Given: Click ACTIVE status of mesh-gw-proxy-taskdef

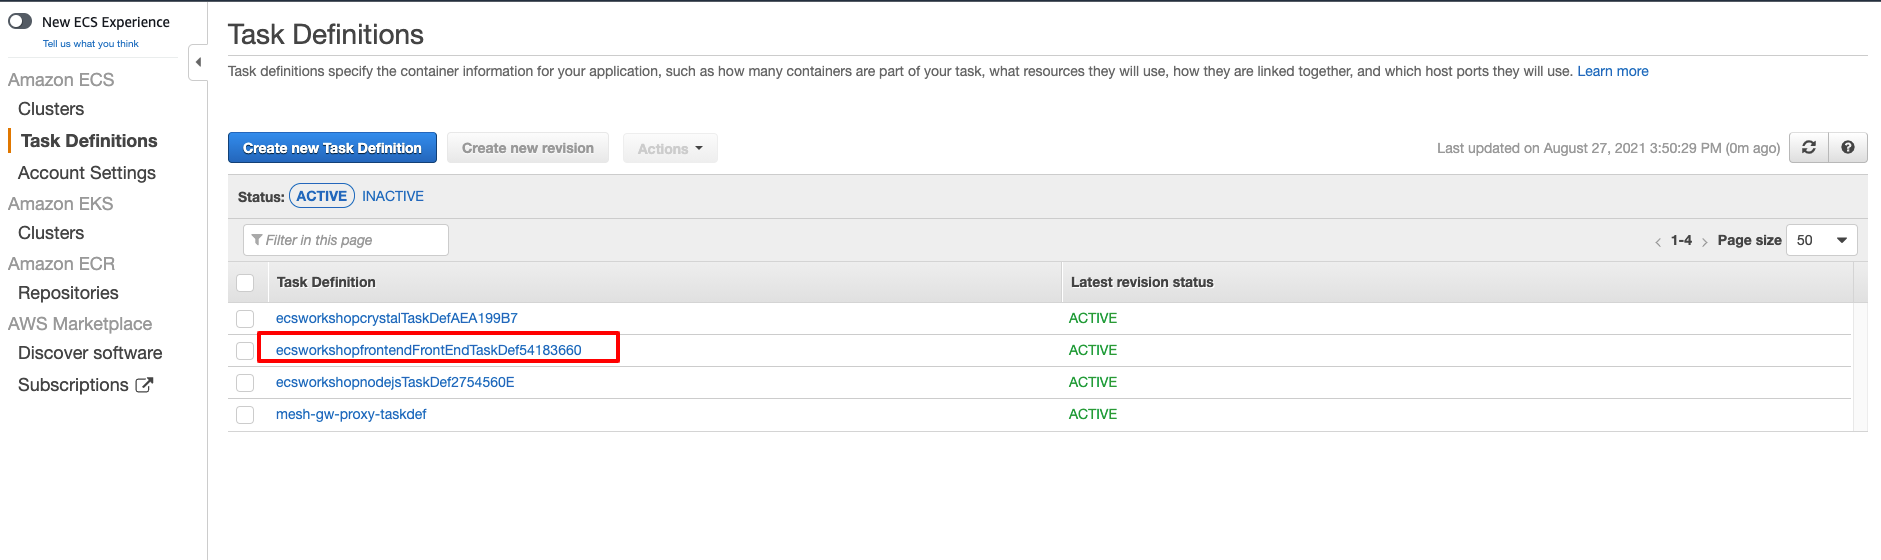Looking at the screenshot, I should tap(1093, 414).
